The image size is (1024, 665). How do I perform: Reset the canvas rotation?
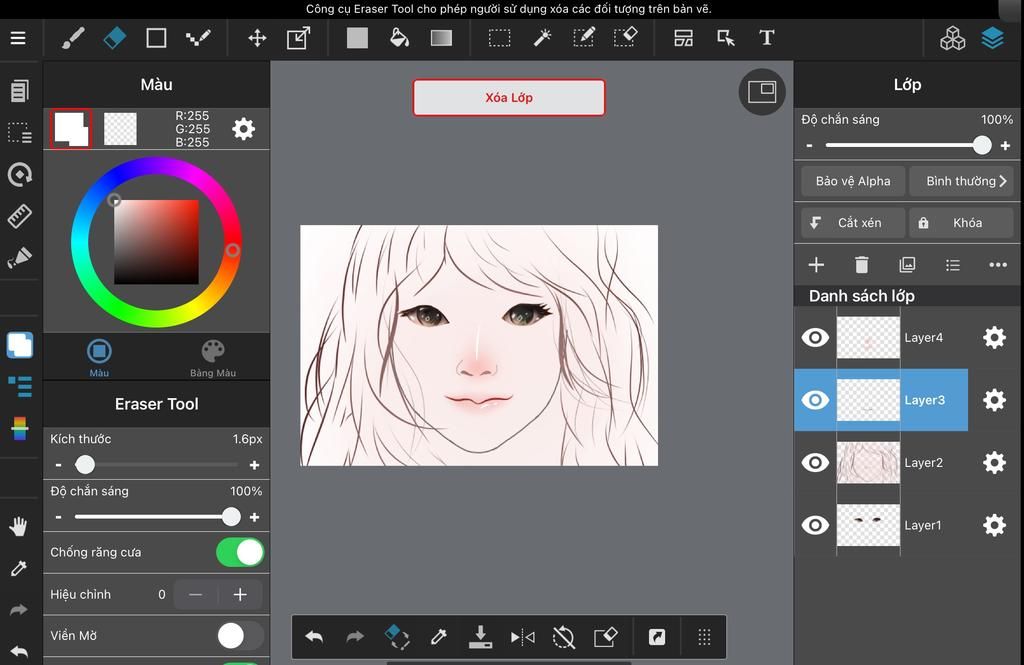coord(564,637)
